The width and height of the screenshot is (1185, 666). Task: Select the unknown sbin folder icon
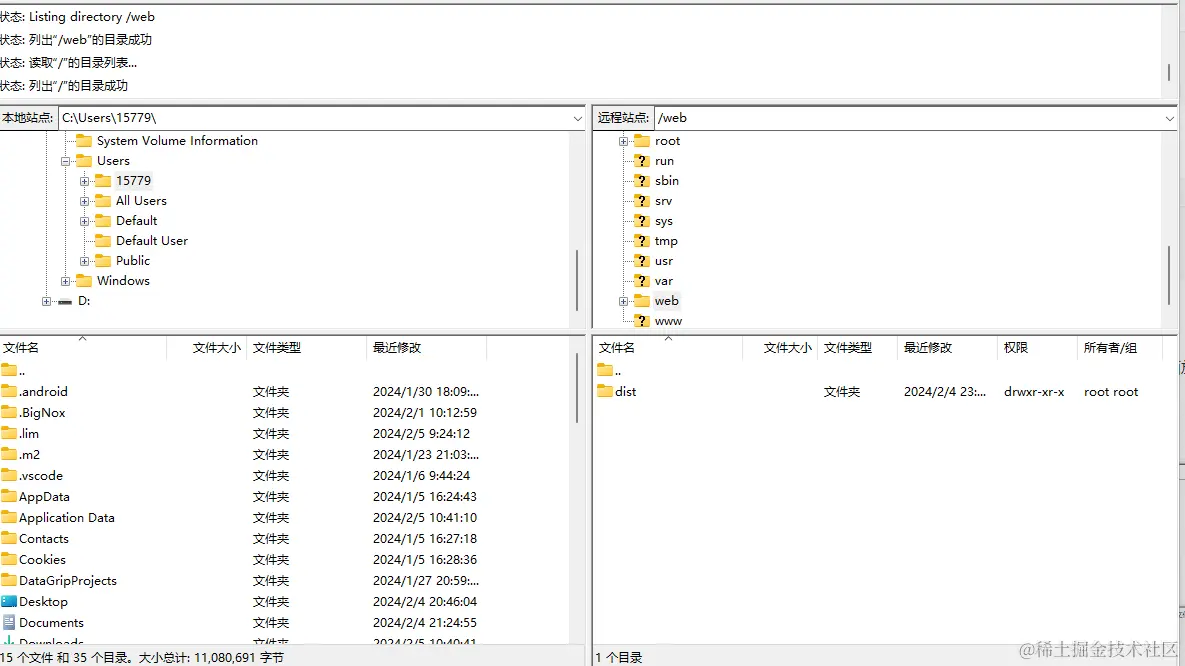[x=642, y=181]
